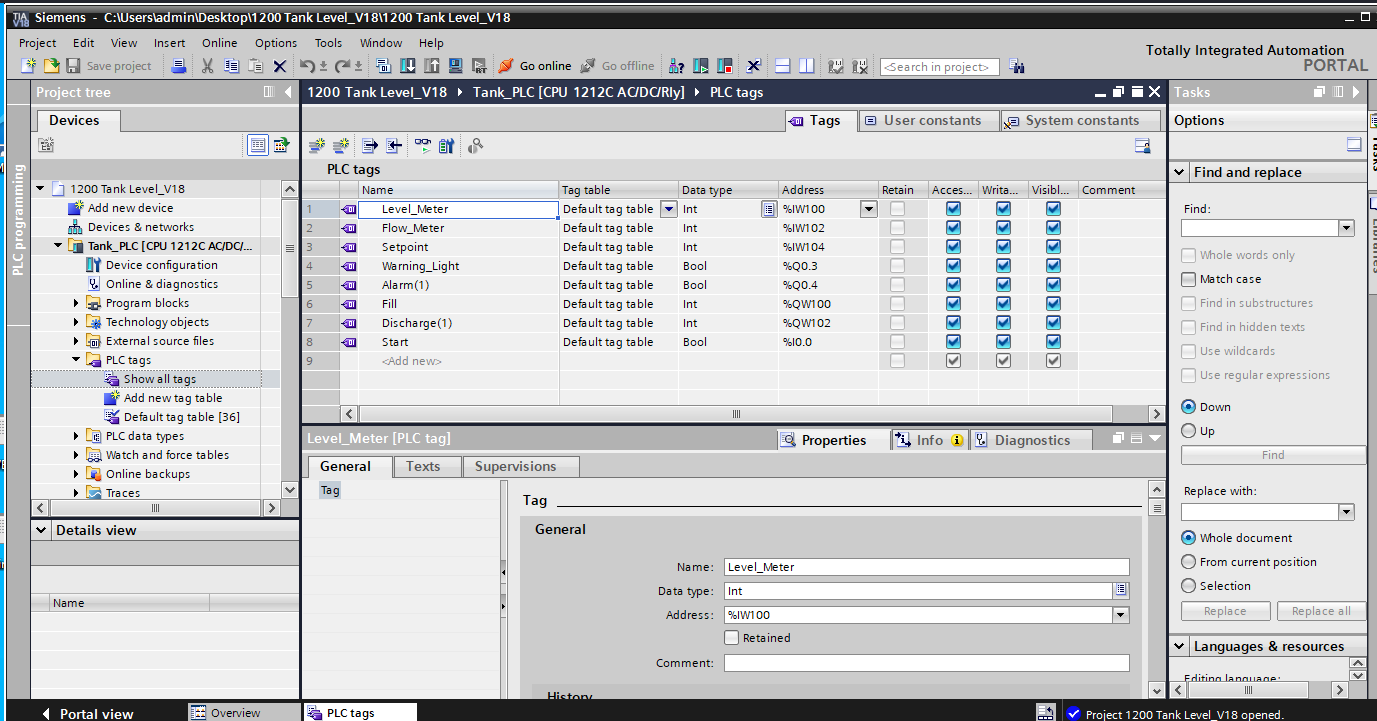Enable the Match case checkbox
This screenshot has height=721, width=1377.
pyautogui.click(x=1188, y=279)
